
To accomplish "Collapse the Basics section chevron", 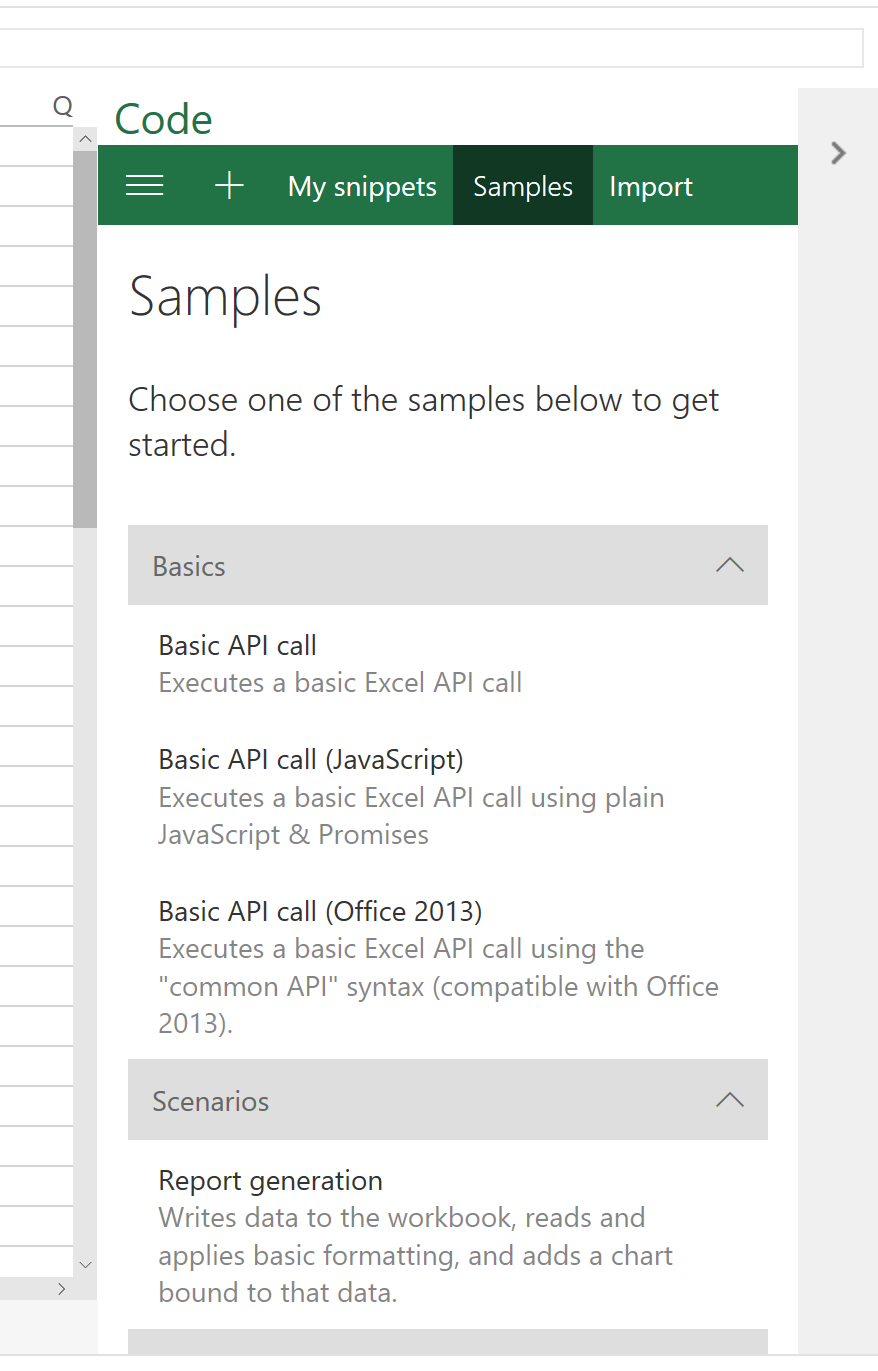I will pyautogui.click(x=730, y=565).
